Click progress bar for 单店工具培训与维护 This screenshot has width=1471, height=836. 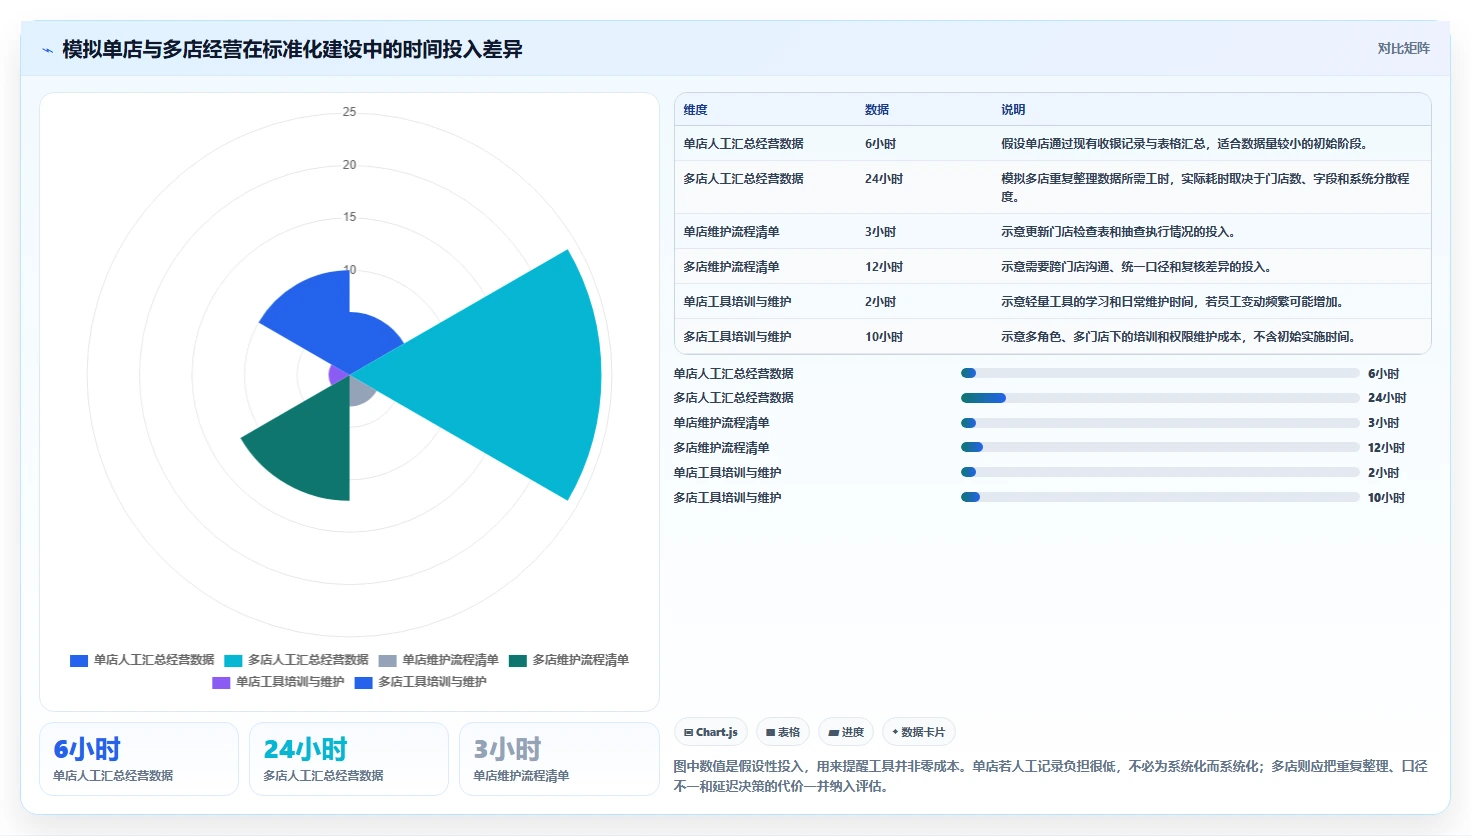click(x=1160, y=472)
